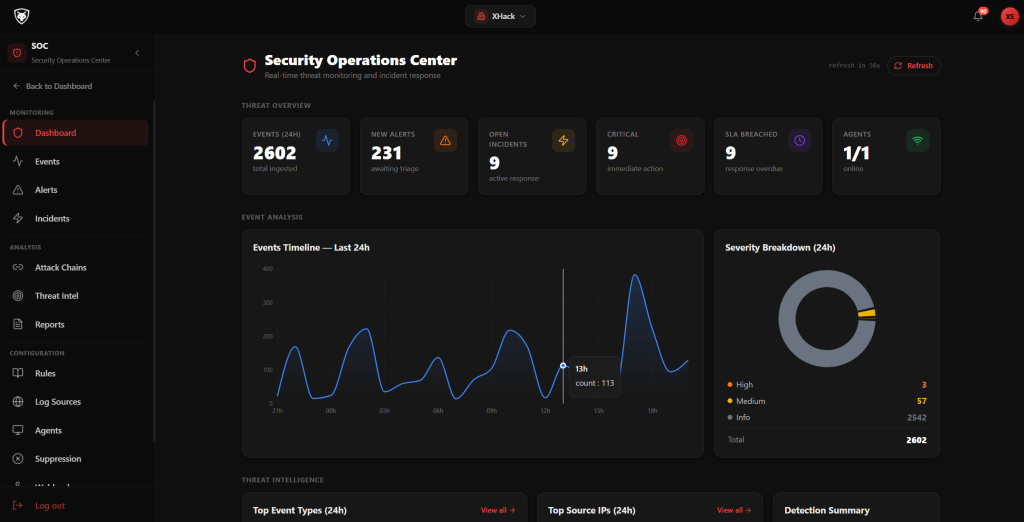Viewport: 1024px width, 522px height.
Task: Open Log Sources configuration
Action: tap(58, 402)
